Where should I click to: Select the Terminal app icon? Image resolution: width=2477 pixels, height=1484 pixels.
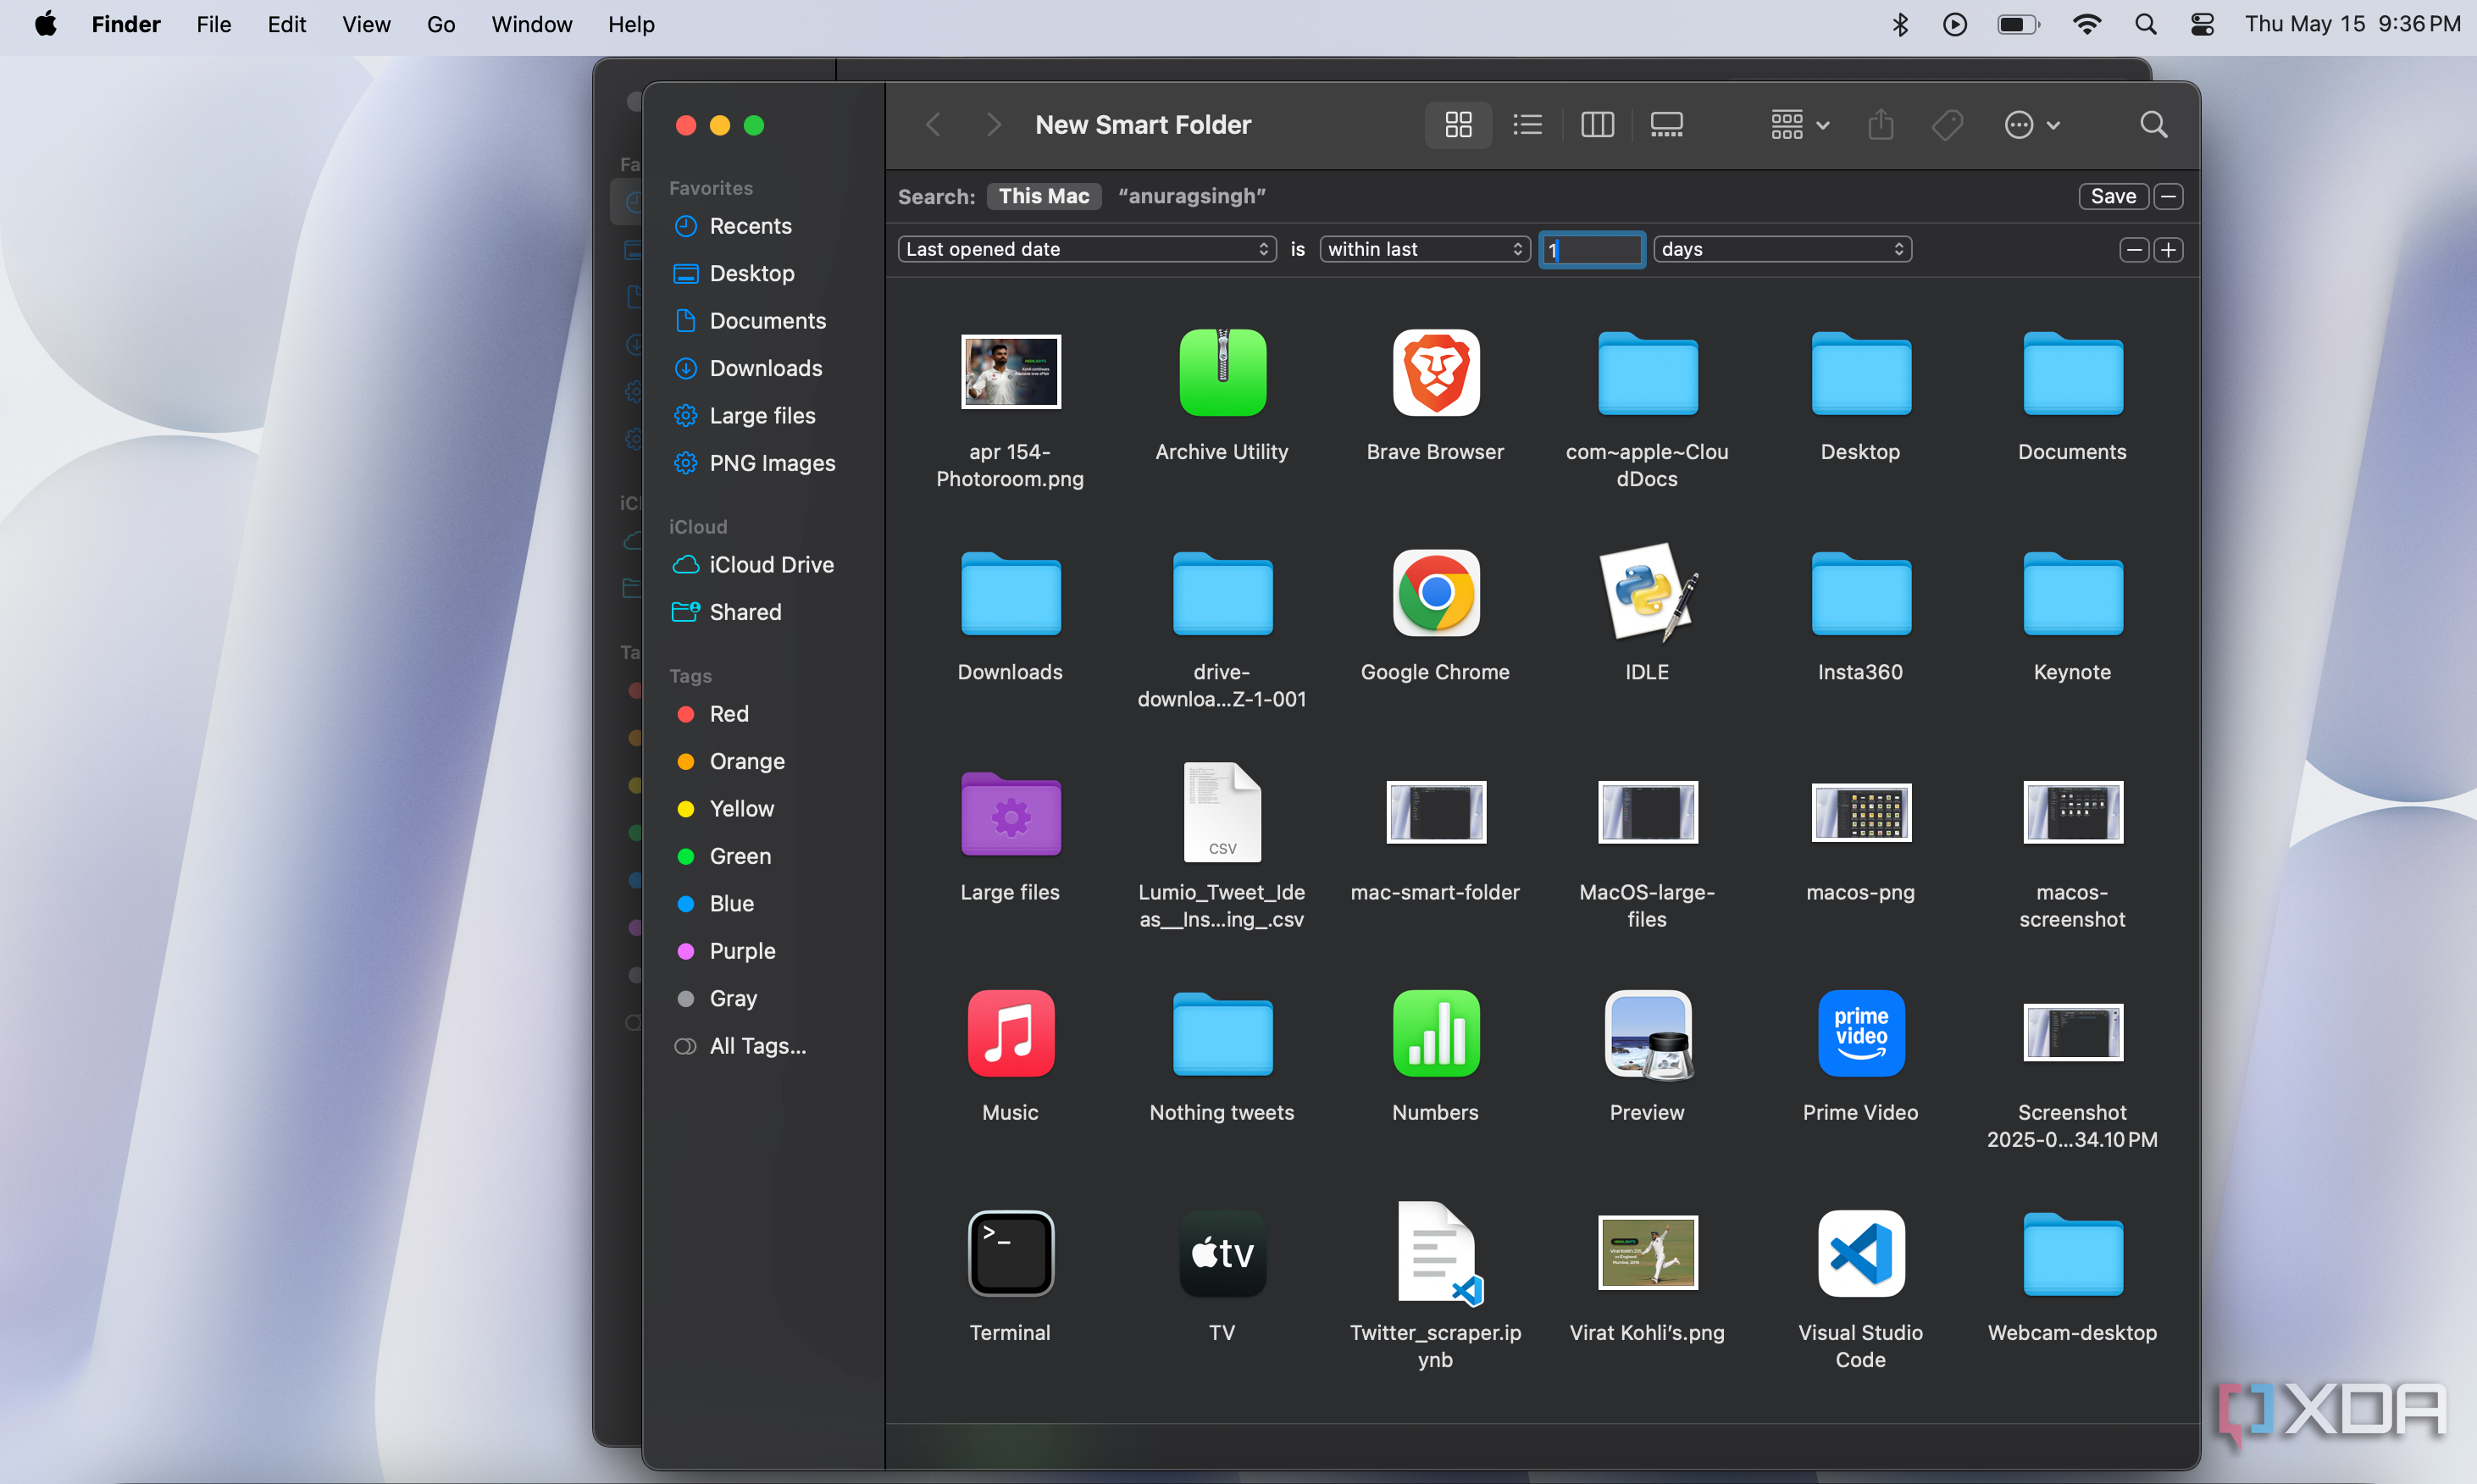pos(1010,1252)
